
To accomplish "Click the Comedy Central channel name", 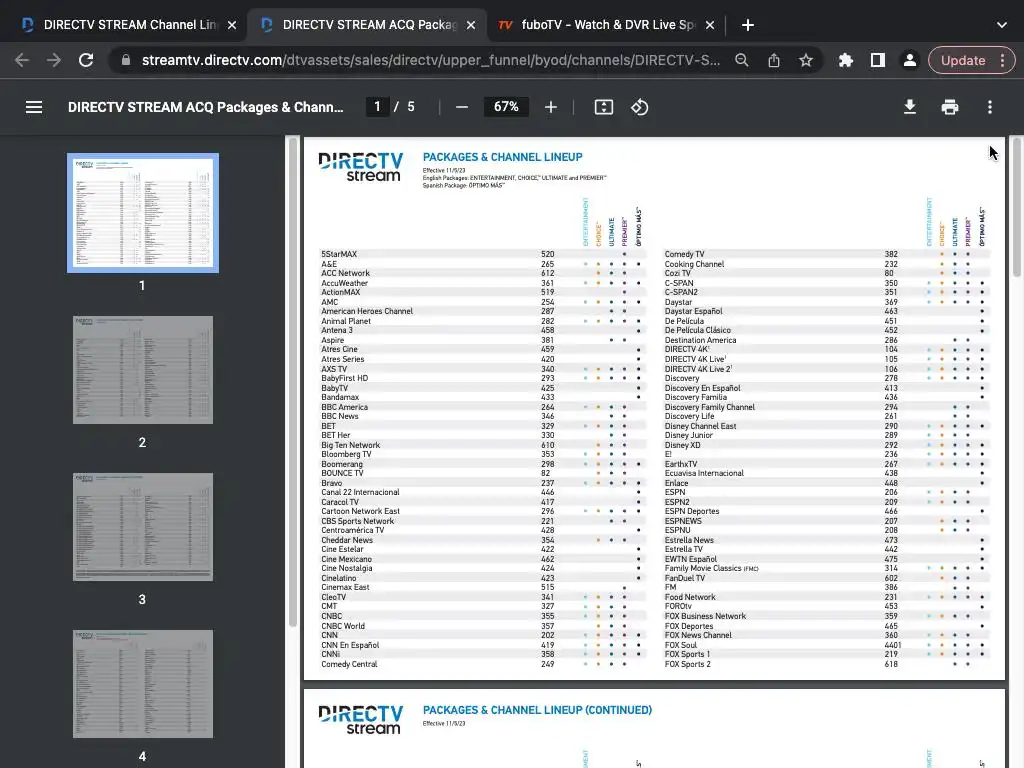I will tap(349, 664).
